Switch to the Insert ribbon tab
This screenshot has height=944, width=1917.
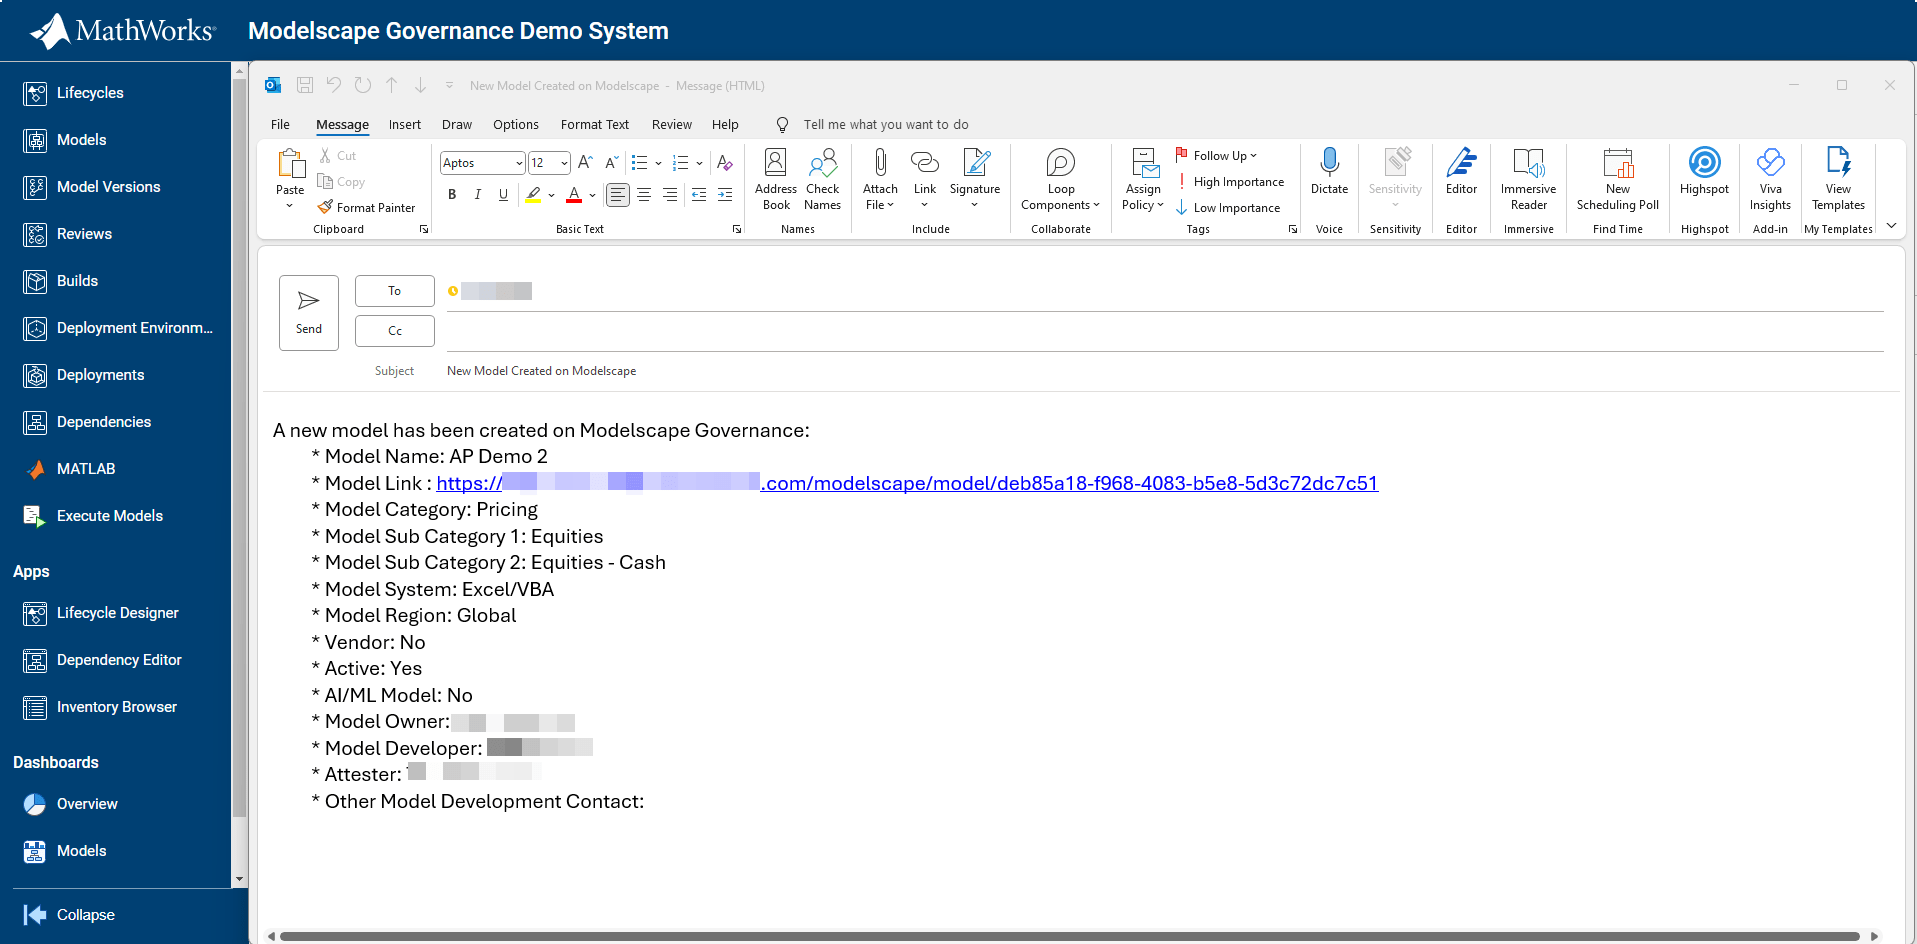[x=405, y=124]
